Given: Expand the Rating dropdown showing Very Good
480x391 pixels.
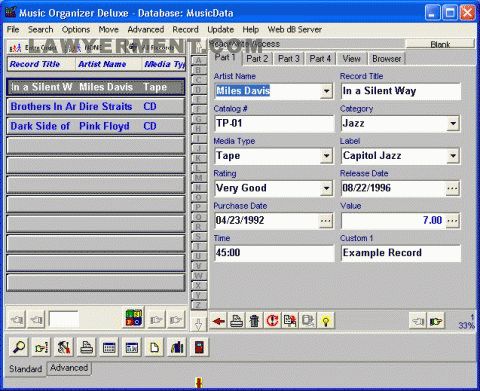Looking at the screenshot, I should 326,188.
